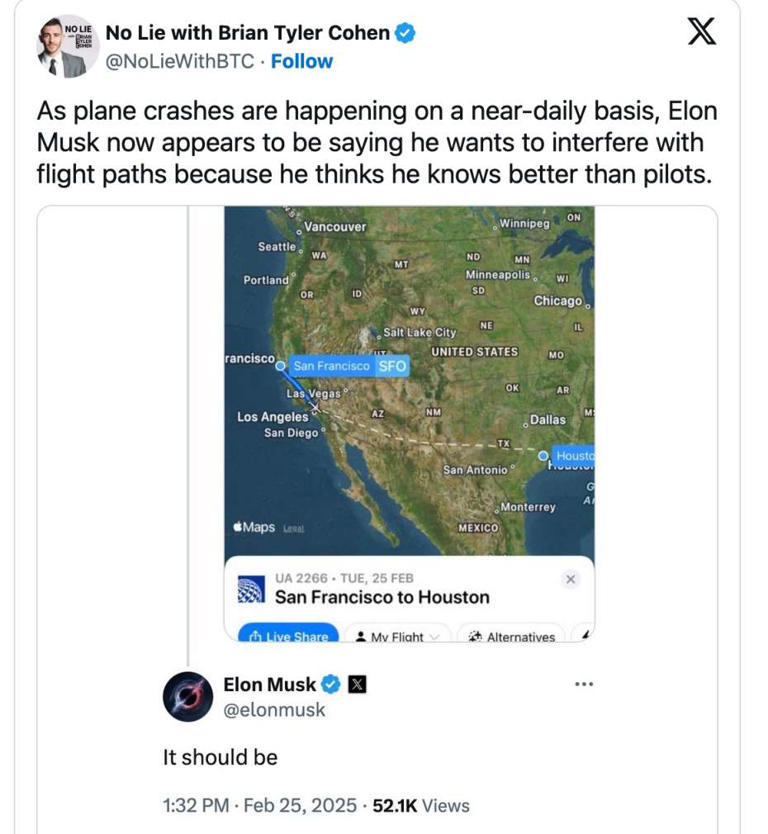Click Elon Musk's verified checkmark badge
Image resolution: width=768 pixels, height=834 pixels.
[330, 685]
